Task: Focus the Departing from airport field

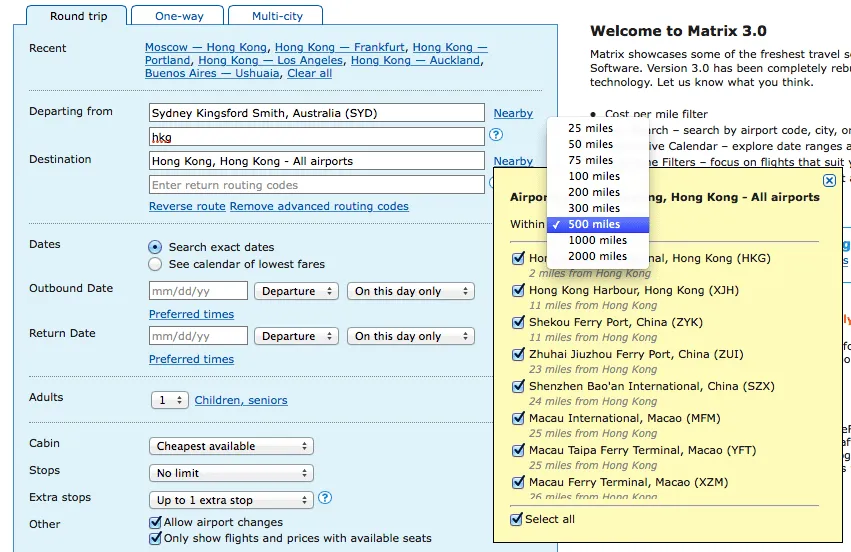Action: (x=316, y=113)
